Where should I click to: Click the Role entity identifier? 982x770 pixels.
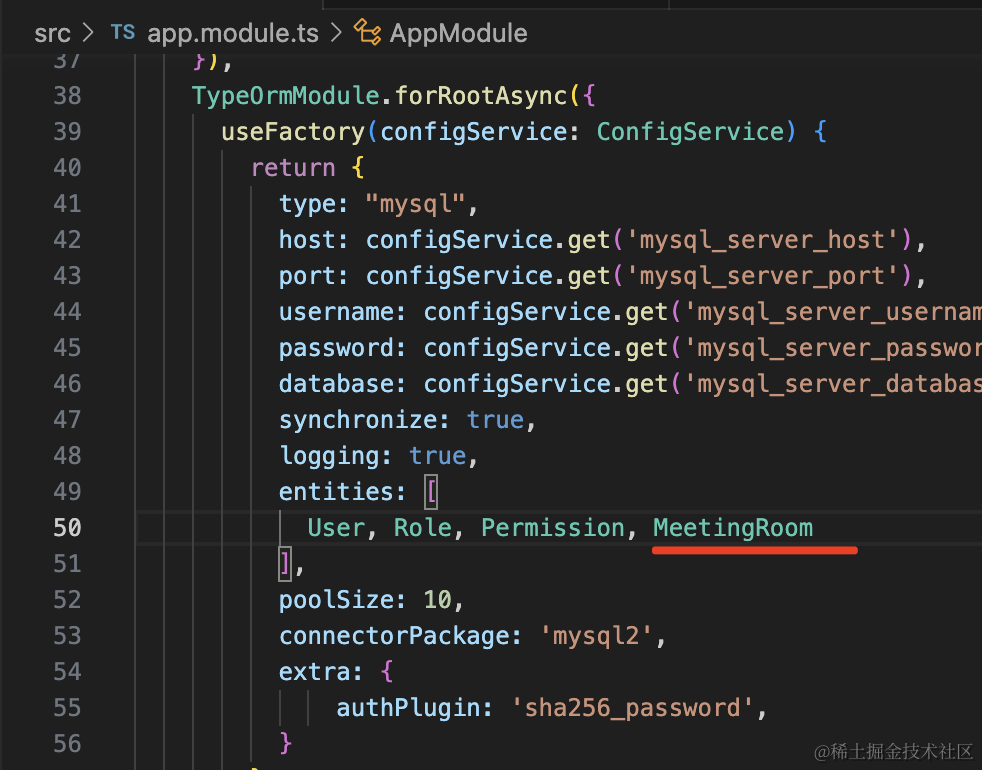point(423,527)
